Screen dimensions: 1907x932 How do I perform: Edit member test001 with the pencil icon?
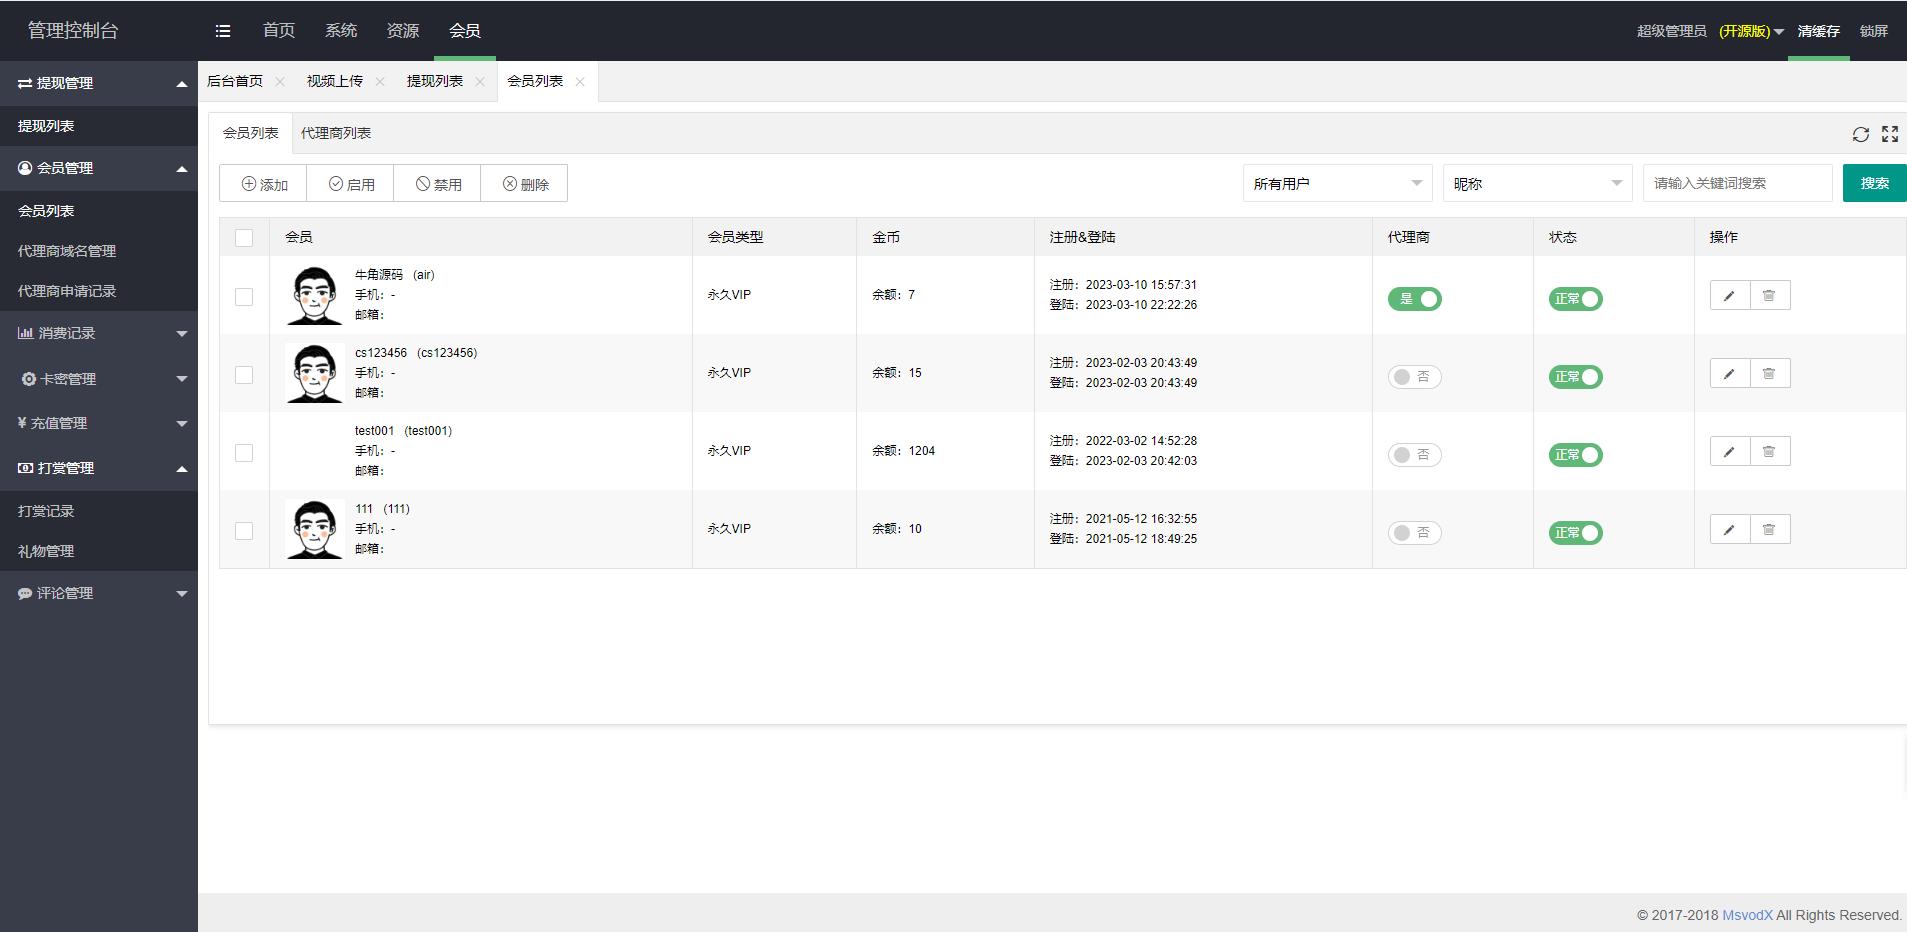[x=1730, y=452]
